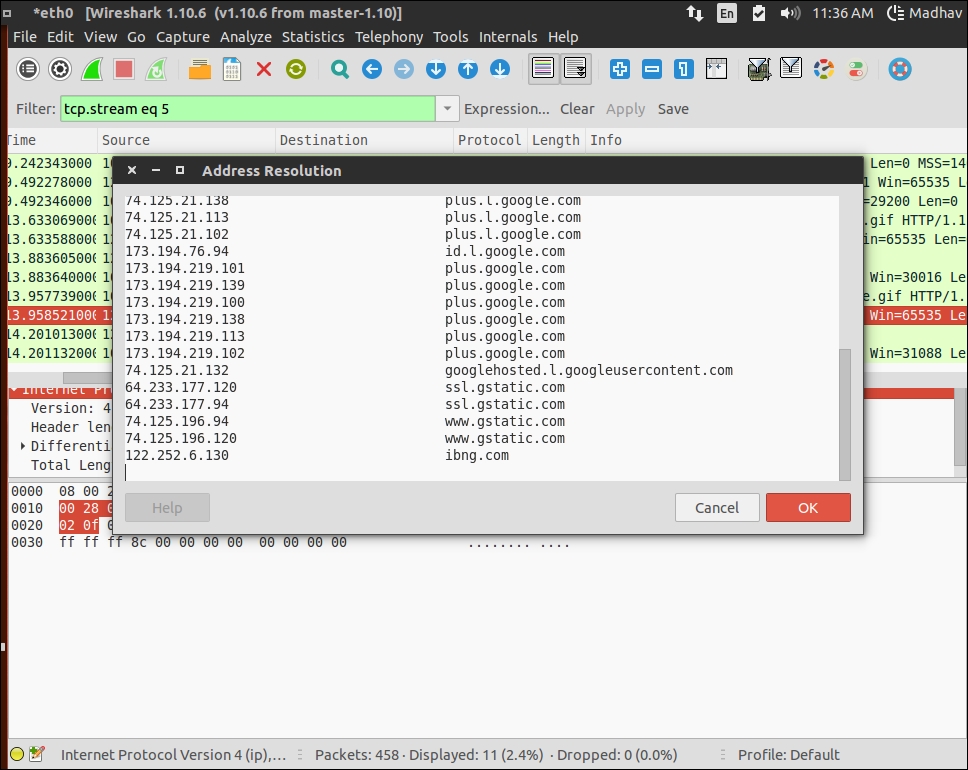
Task: Open the Capture menu
Action: (183, 37)
